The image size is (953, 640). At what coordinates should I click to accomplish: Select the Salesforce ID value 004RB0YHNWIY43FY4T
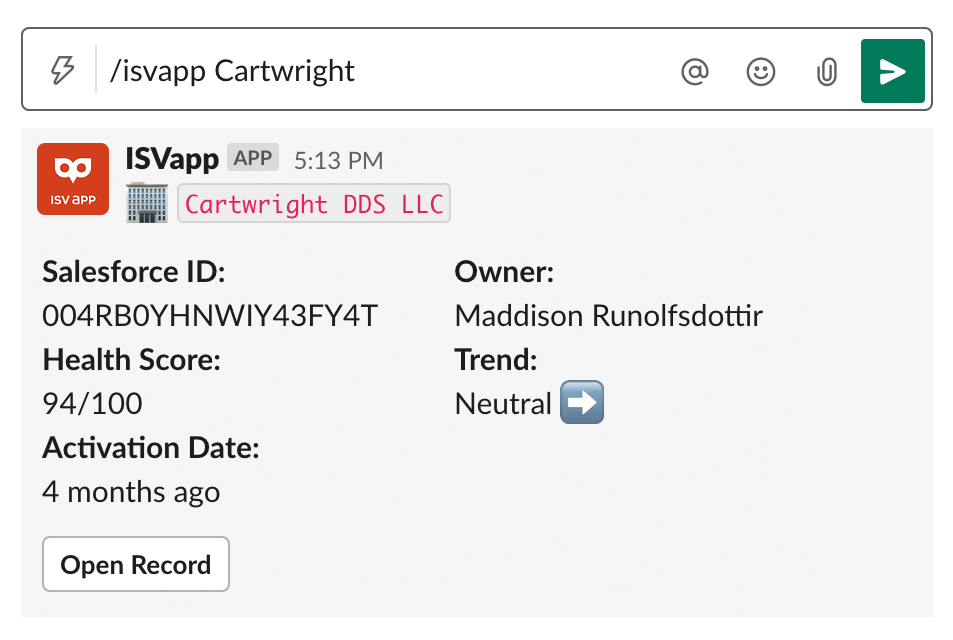pyautogui.click(x=210, y=316)
